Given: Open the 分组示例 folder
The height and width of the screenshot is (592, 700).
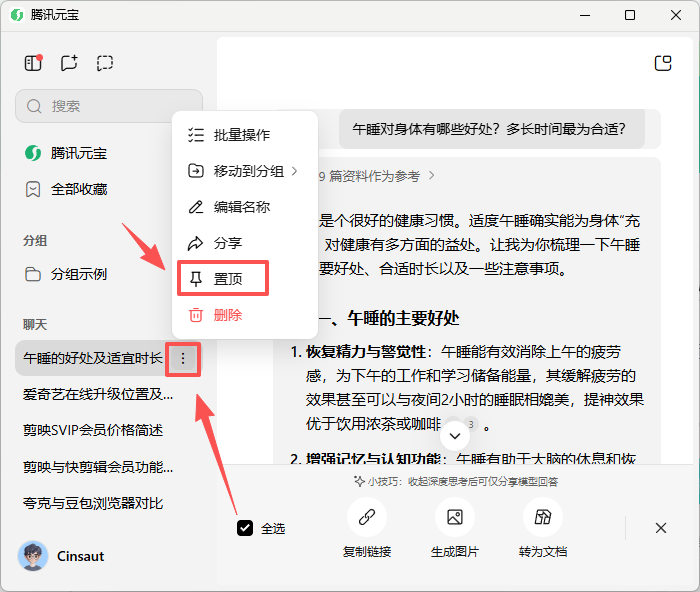Looking at the screenshot, I should (65, 274).
